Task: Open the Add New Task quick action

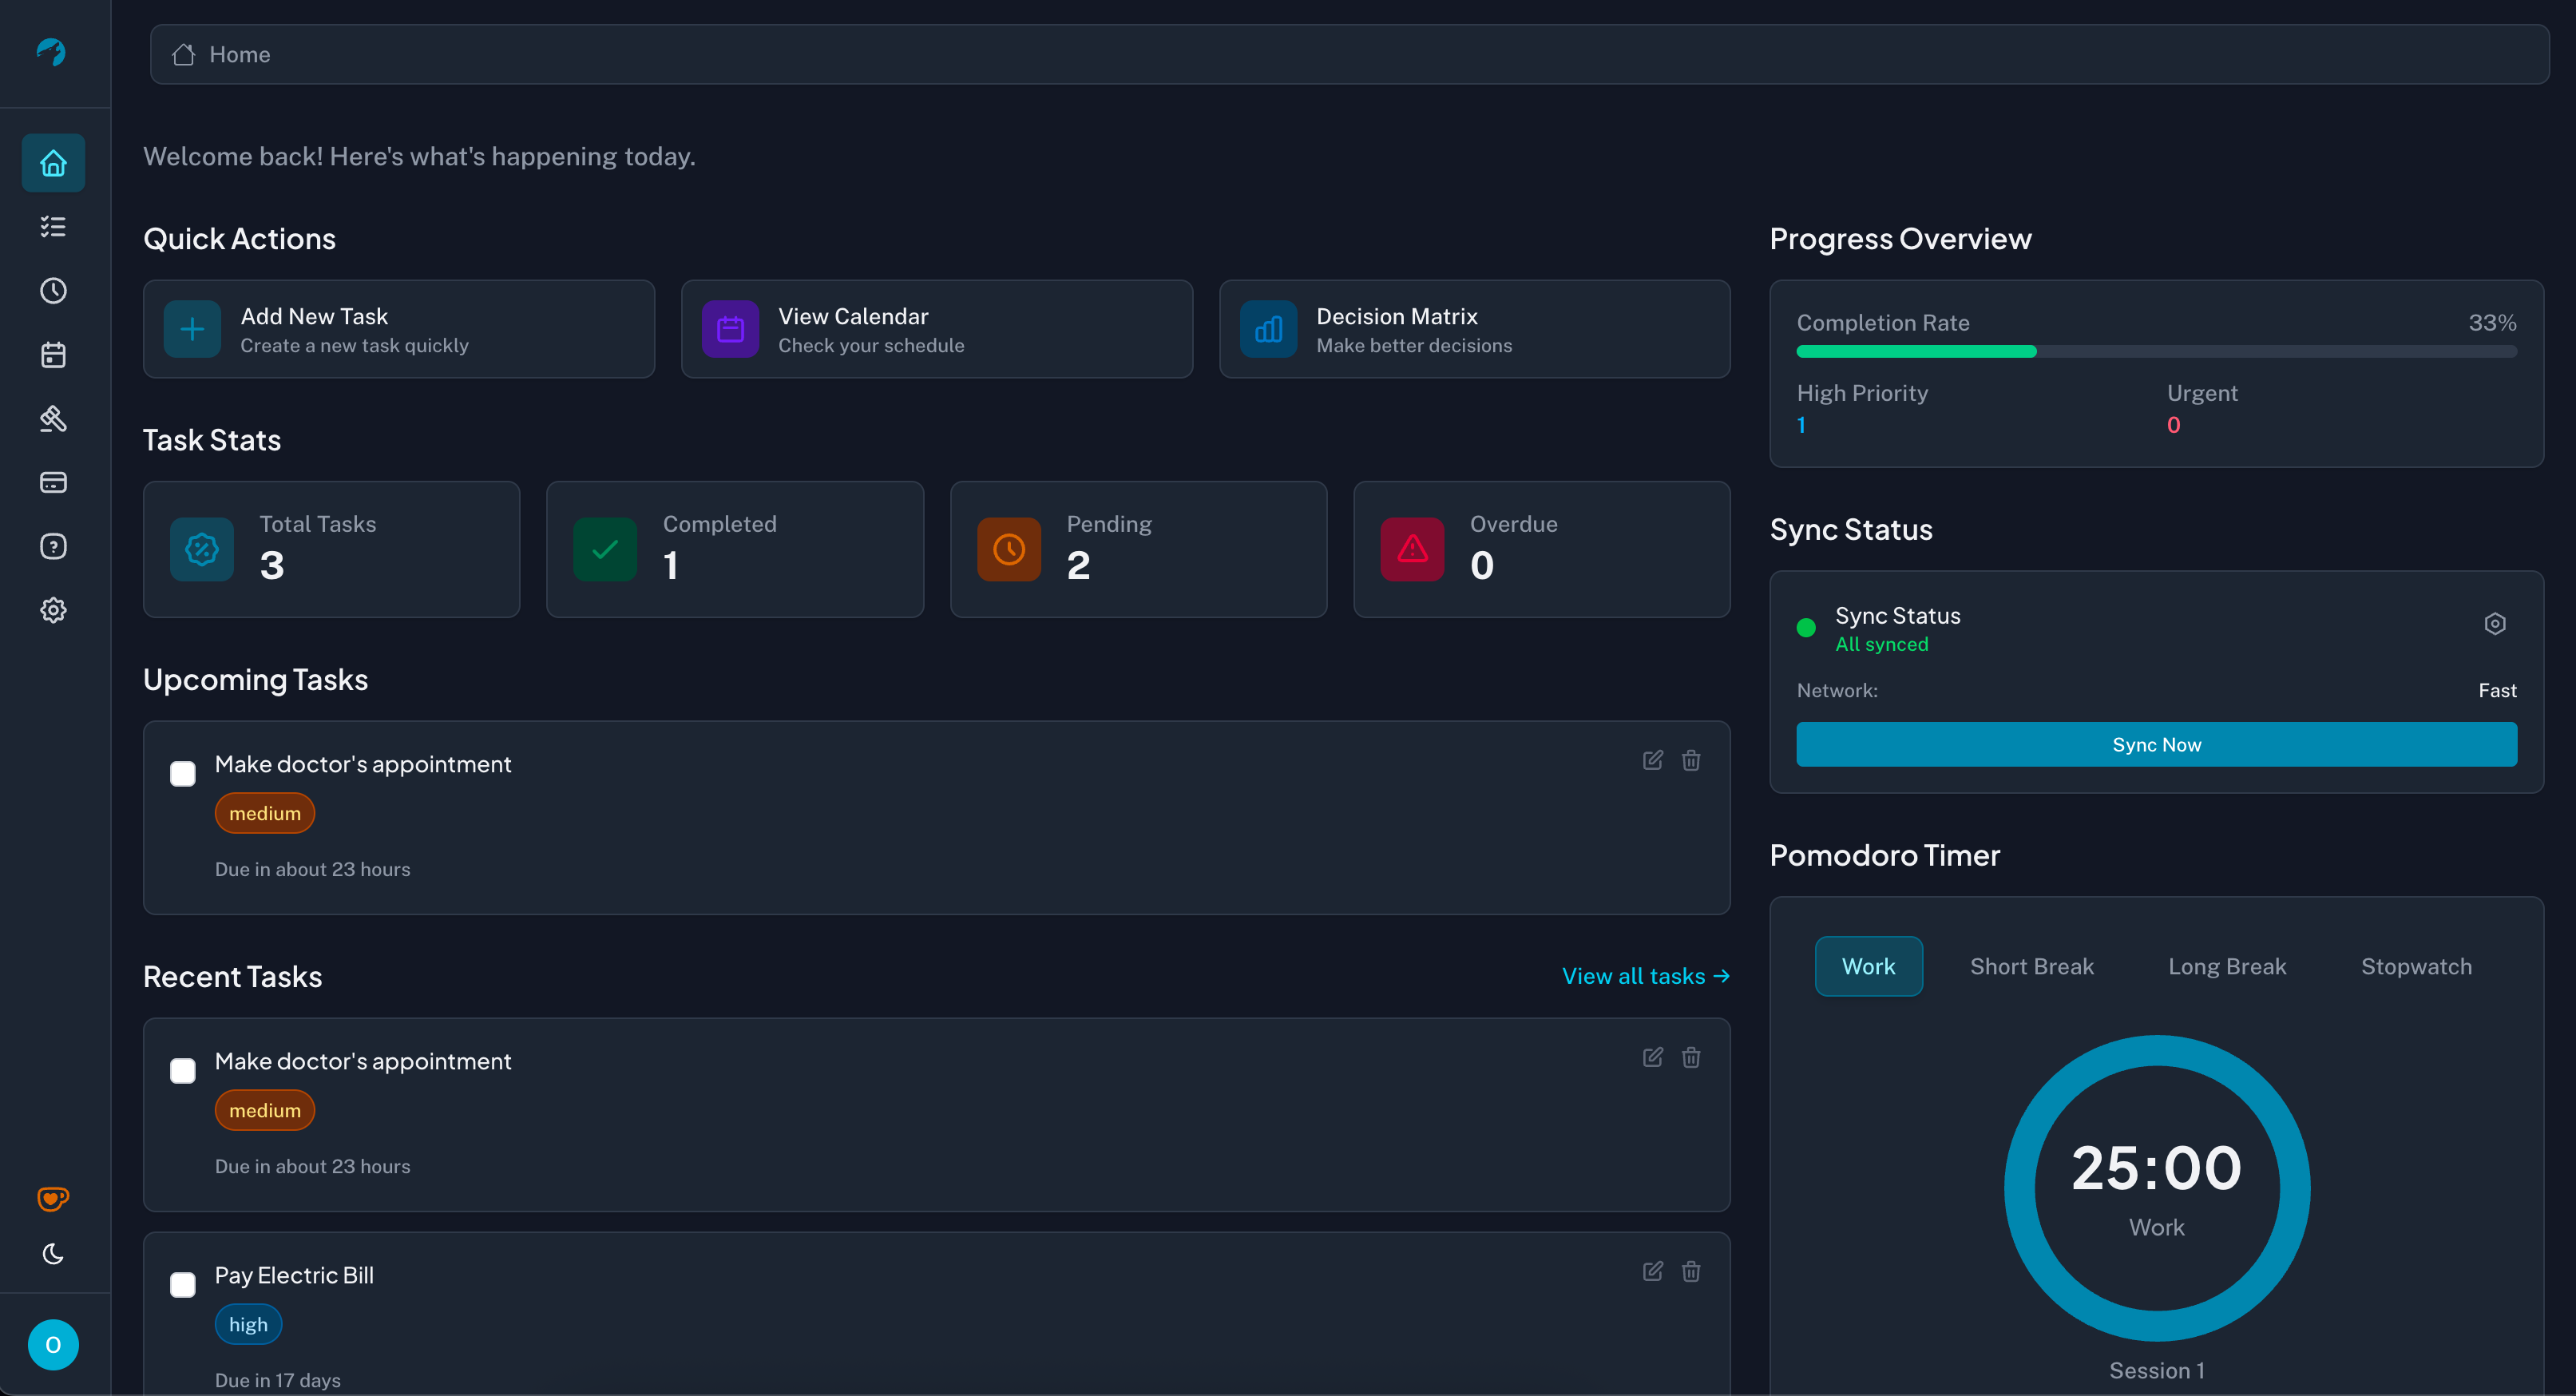Action: [398, 329]
